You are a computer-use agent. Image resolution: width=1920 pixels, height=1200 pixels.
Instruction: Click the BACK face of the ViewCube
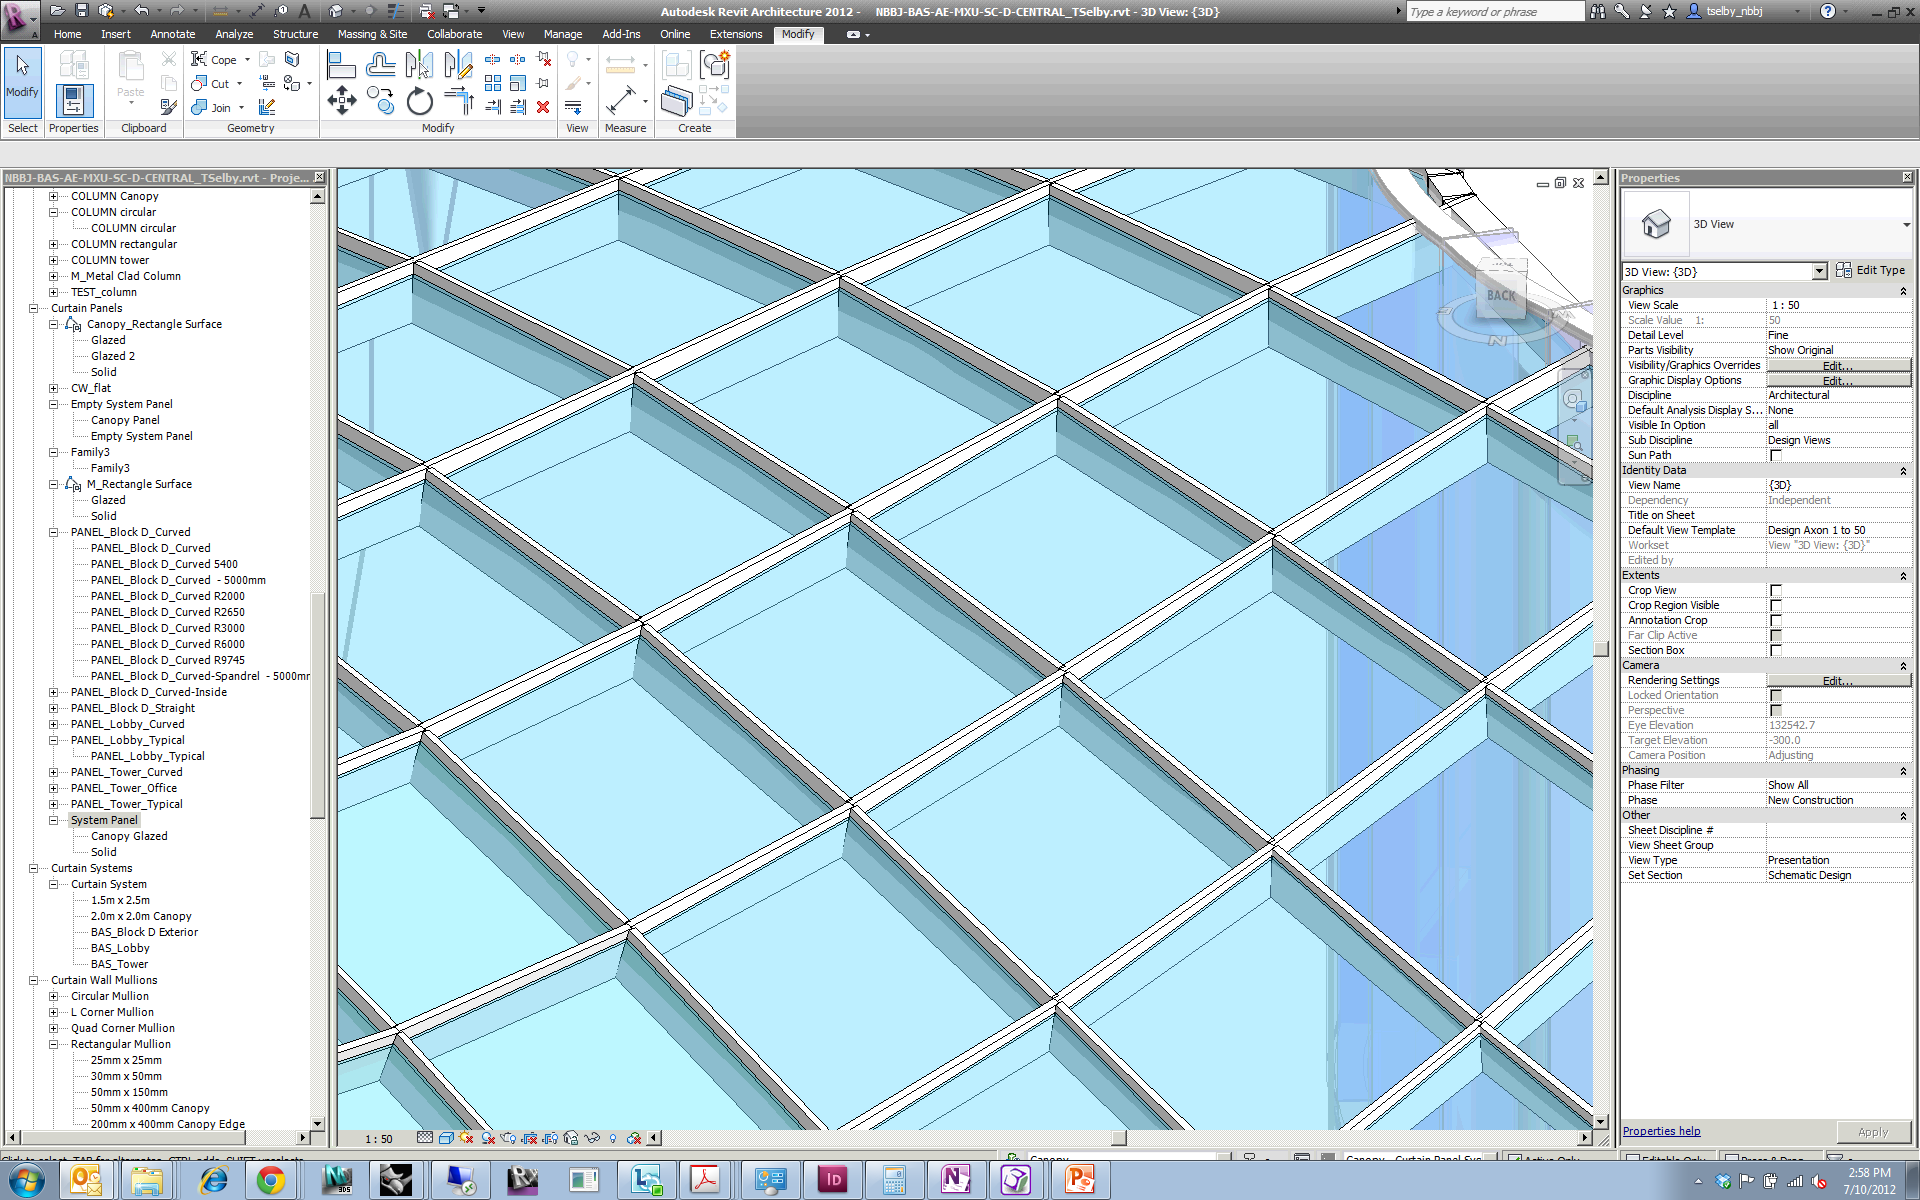1501,294
